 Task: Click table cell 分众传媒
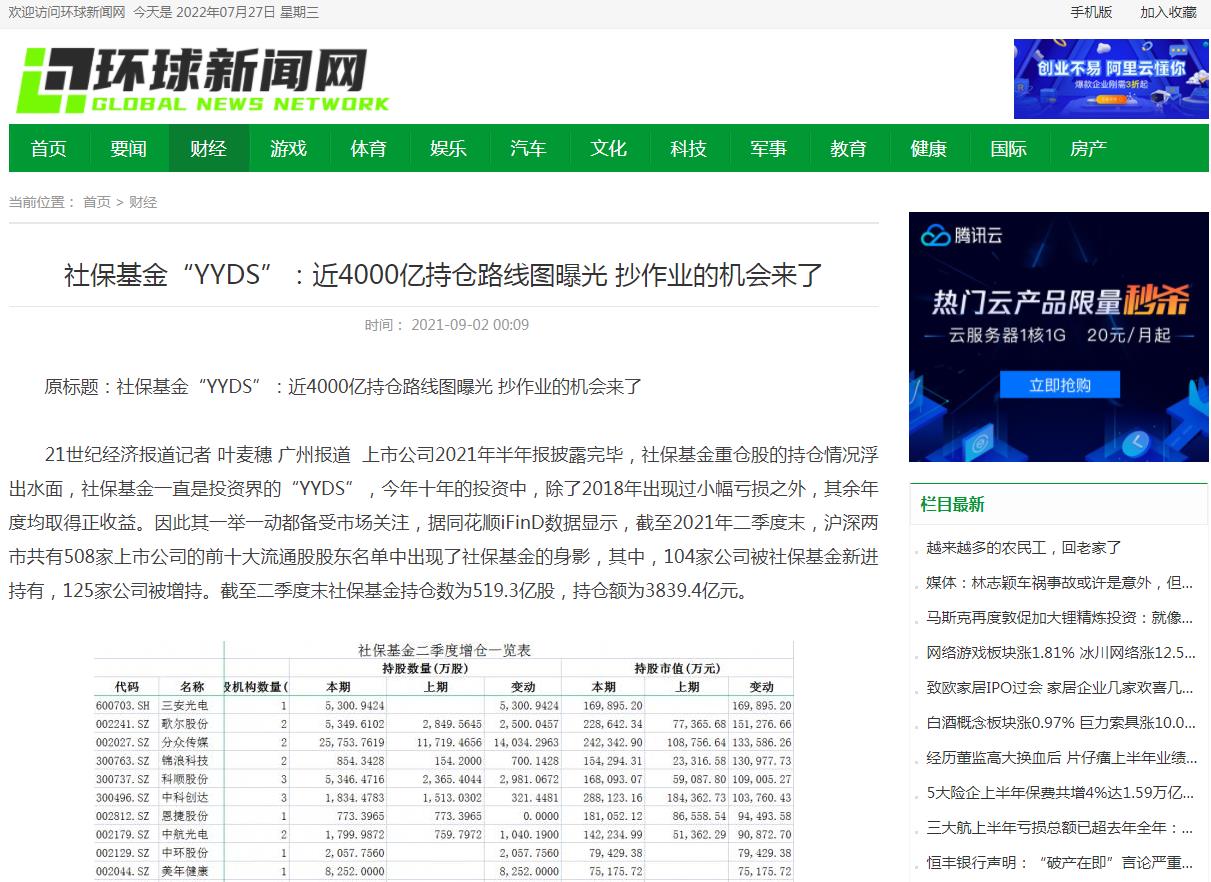pyautogui.click(x=184, y=743)
